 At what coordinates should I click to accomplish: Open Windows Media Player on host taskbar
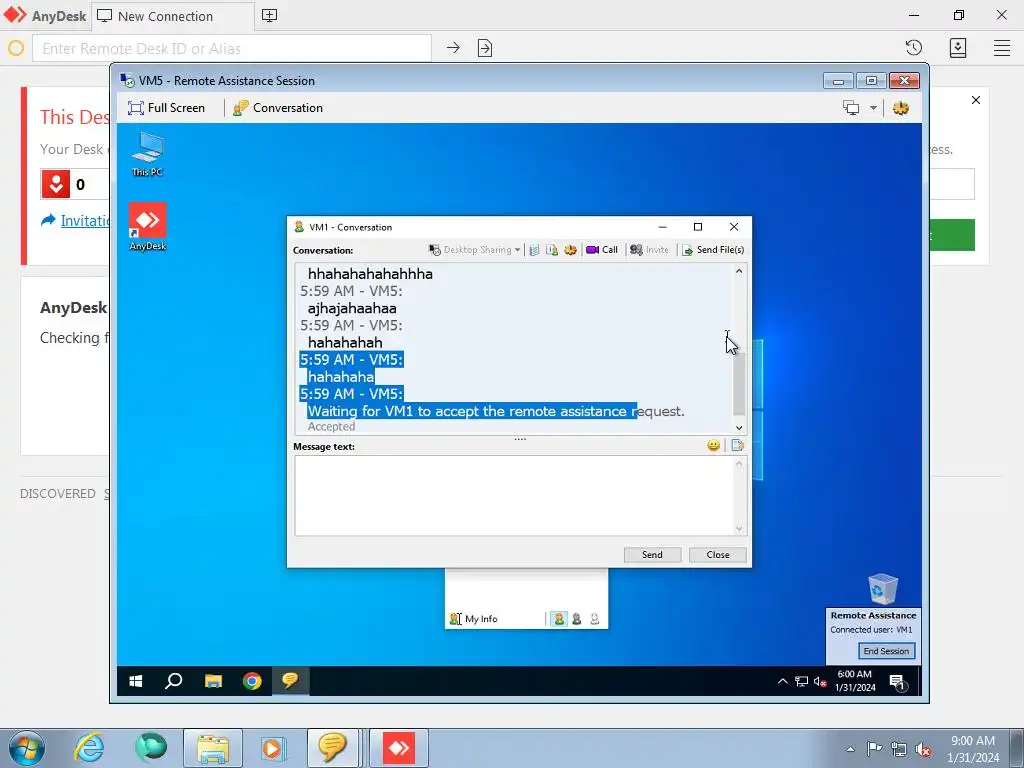(x=272, y=748)
